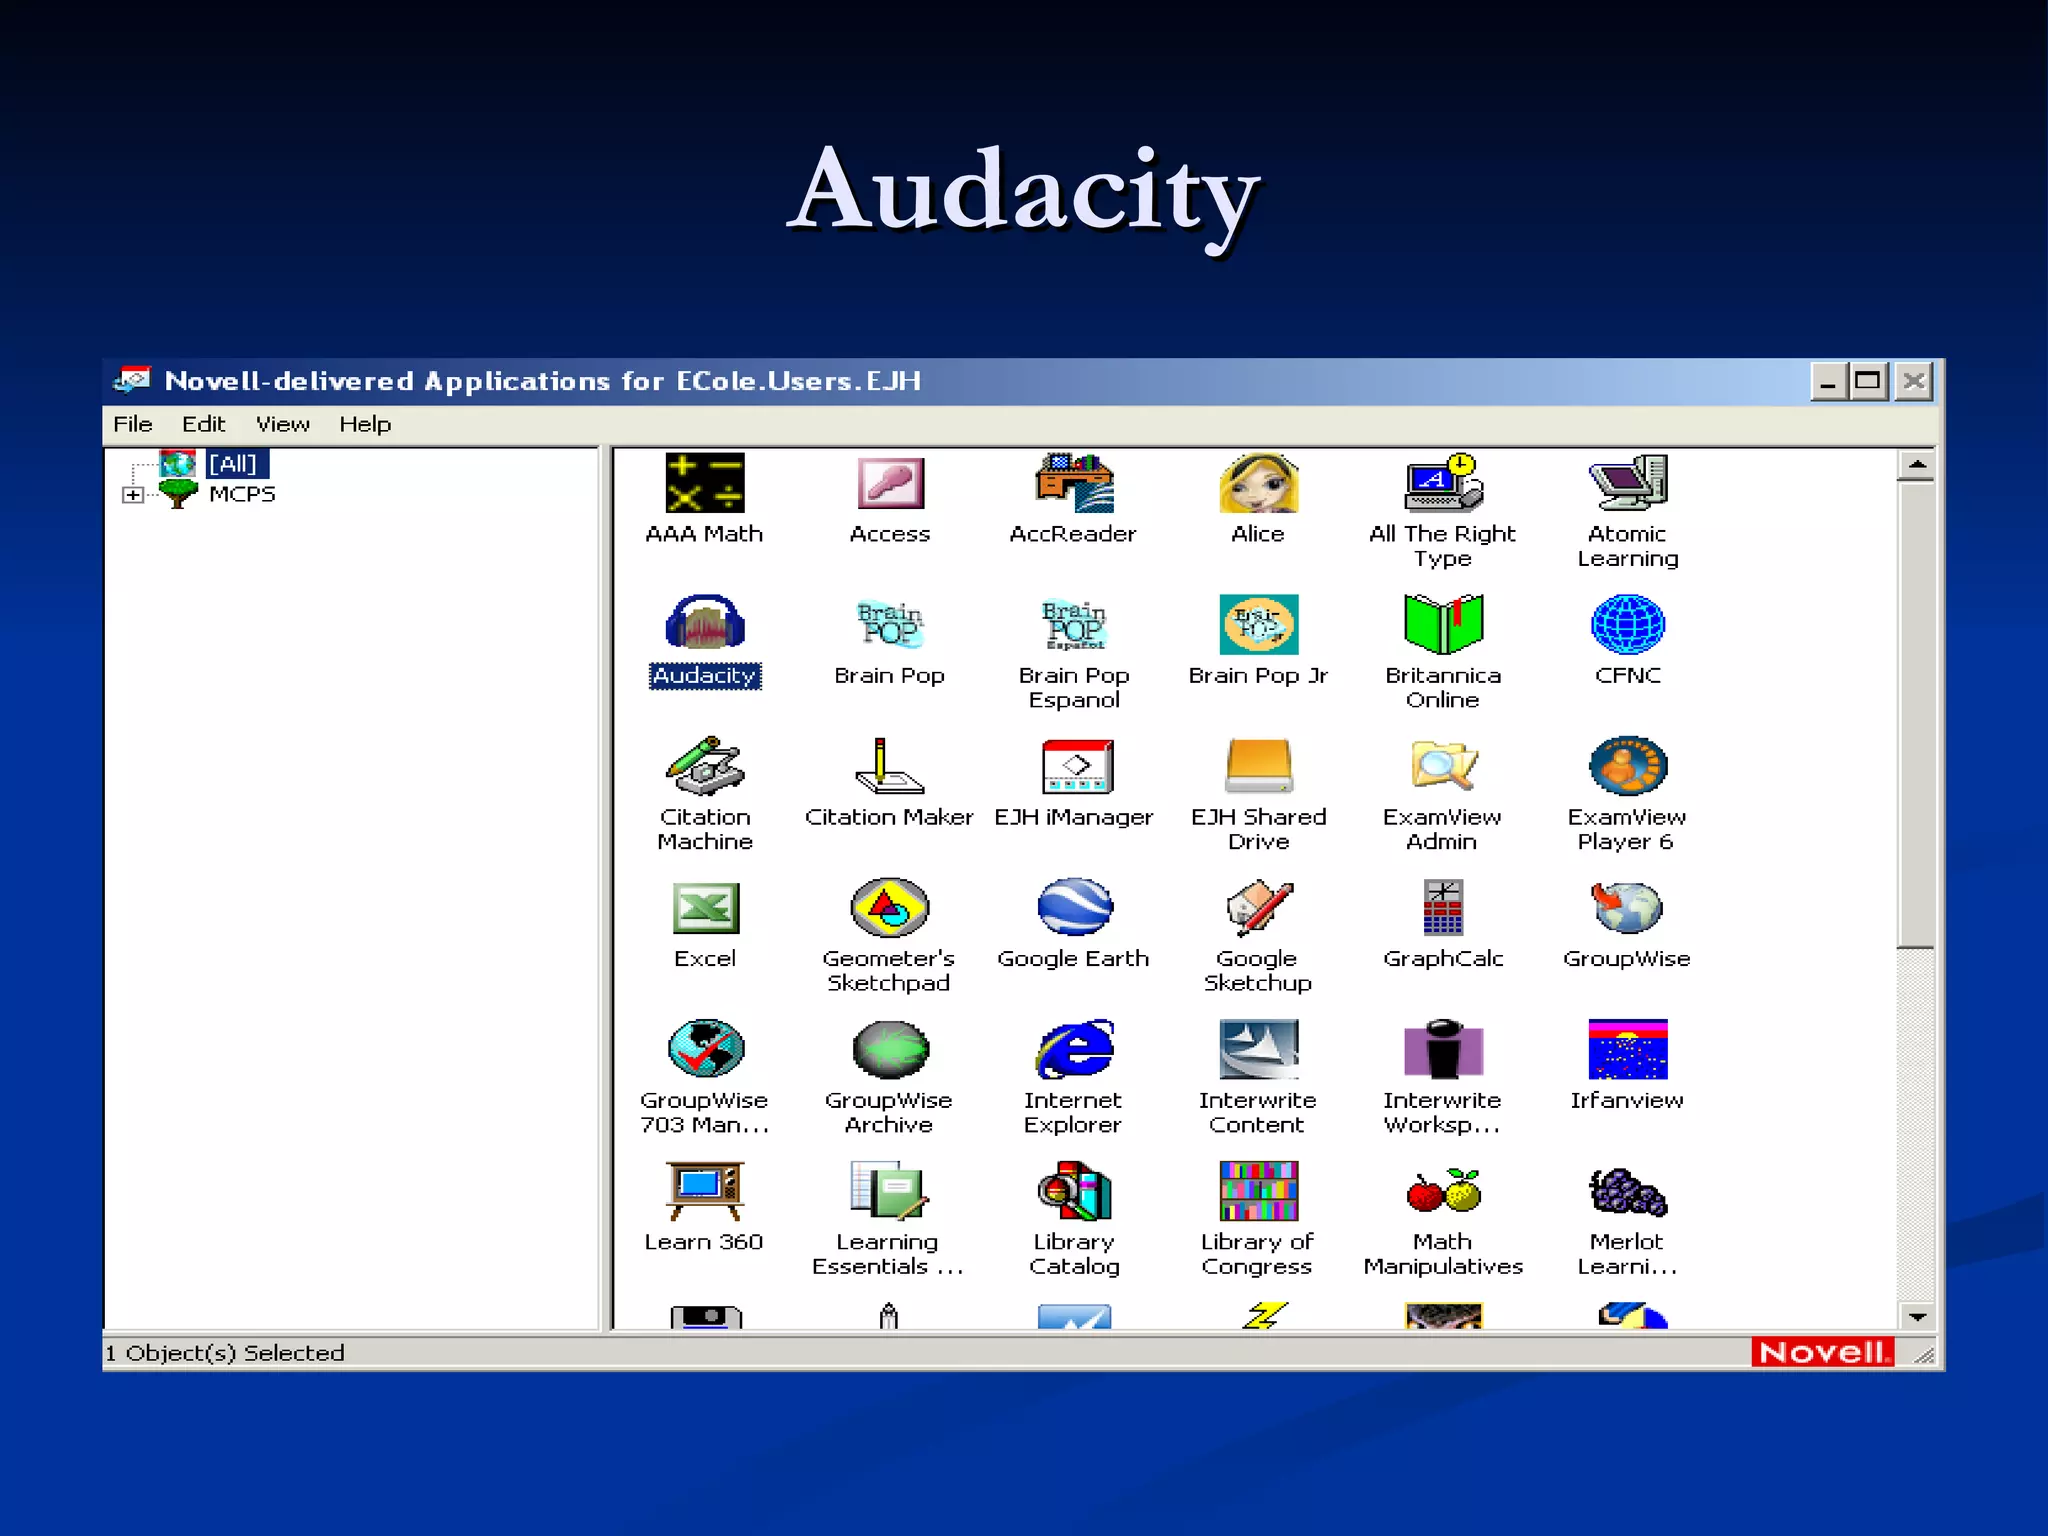Open the AAA Math application icon
2048x1536 pixels.
pyautogui.click(x=704, y=484)
